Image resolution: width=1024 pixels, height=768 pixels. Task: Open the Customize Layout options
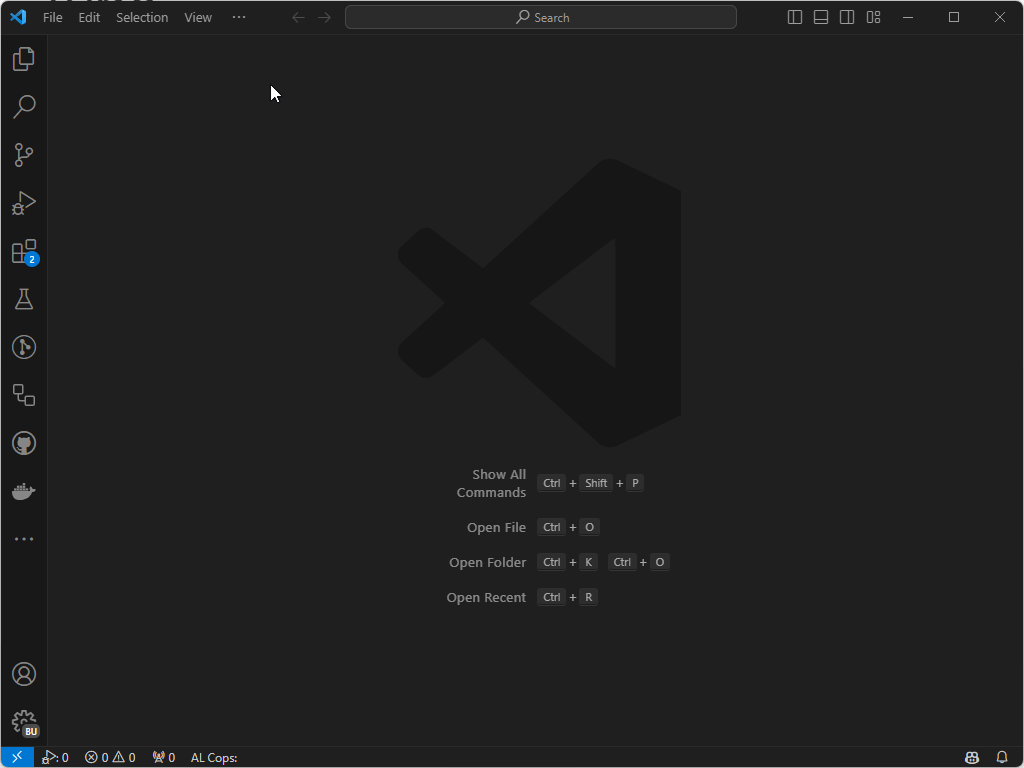click(874, 18)
